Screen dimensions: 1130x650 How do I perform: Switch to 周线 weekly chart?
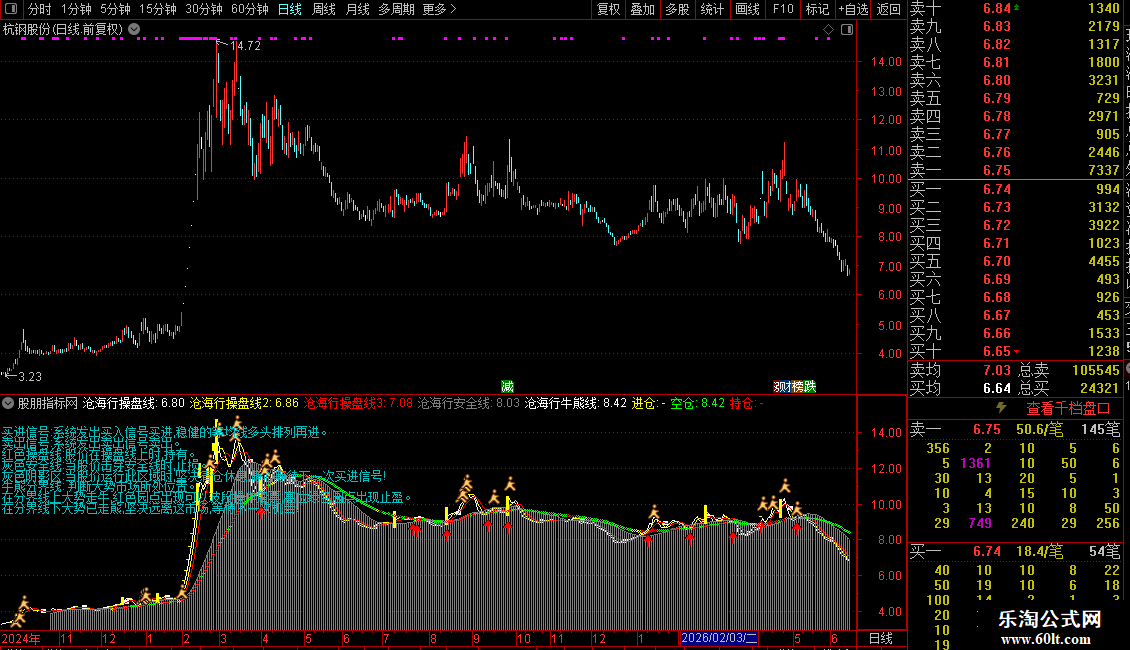tap(324, 9)
